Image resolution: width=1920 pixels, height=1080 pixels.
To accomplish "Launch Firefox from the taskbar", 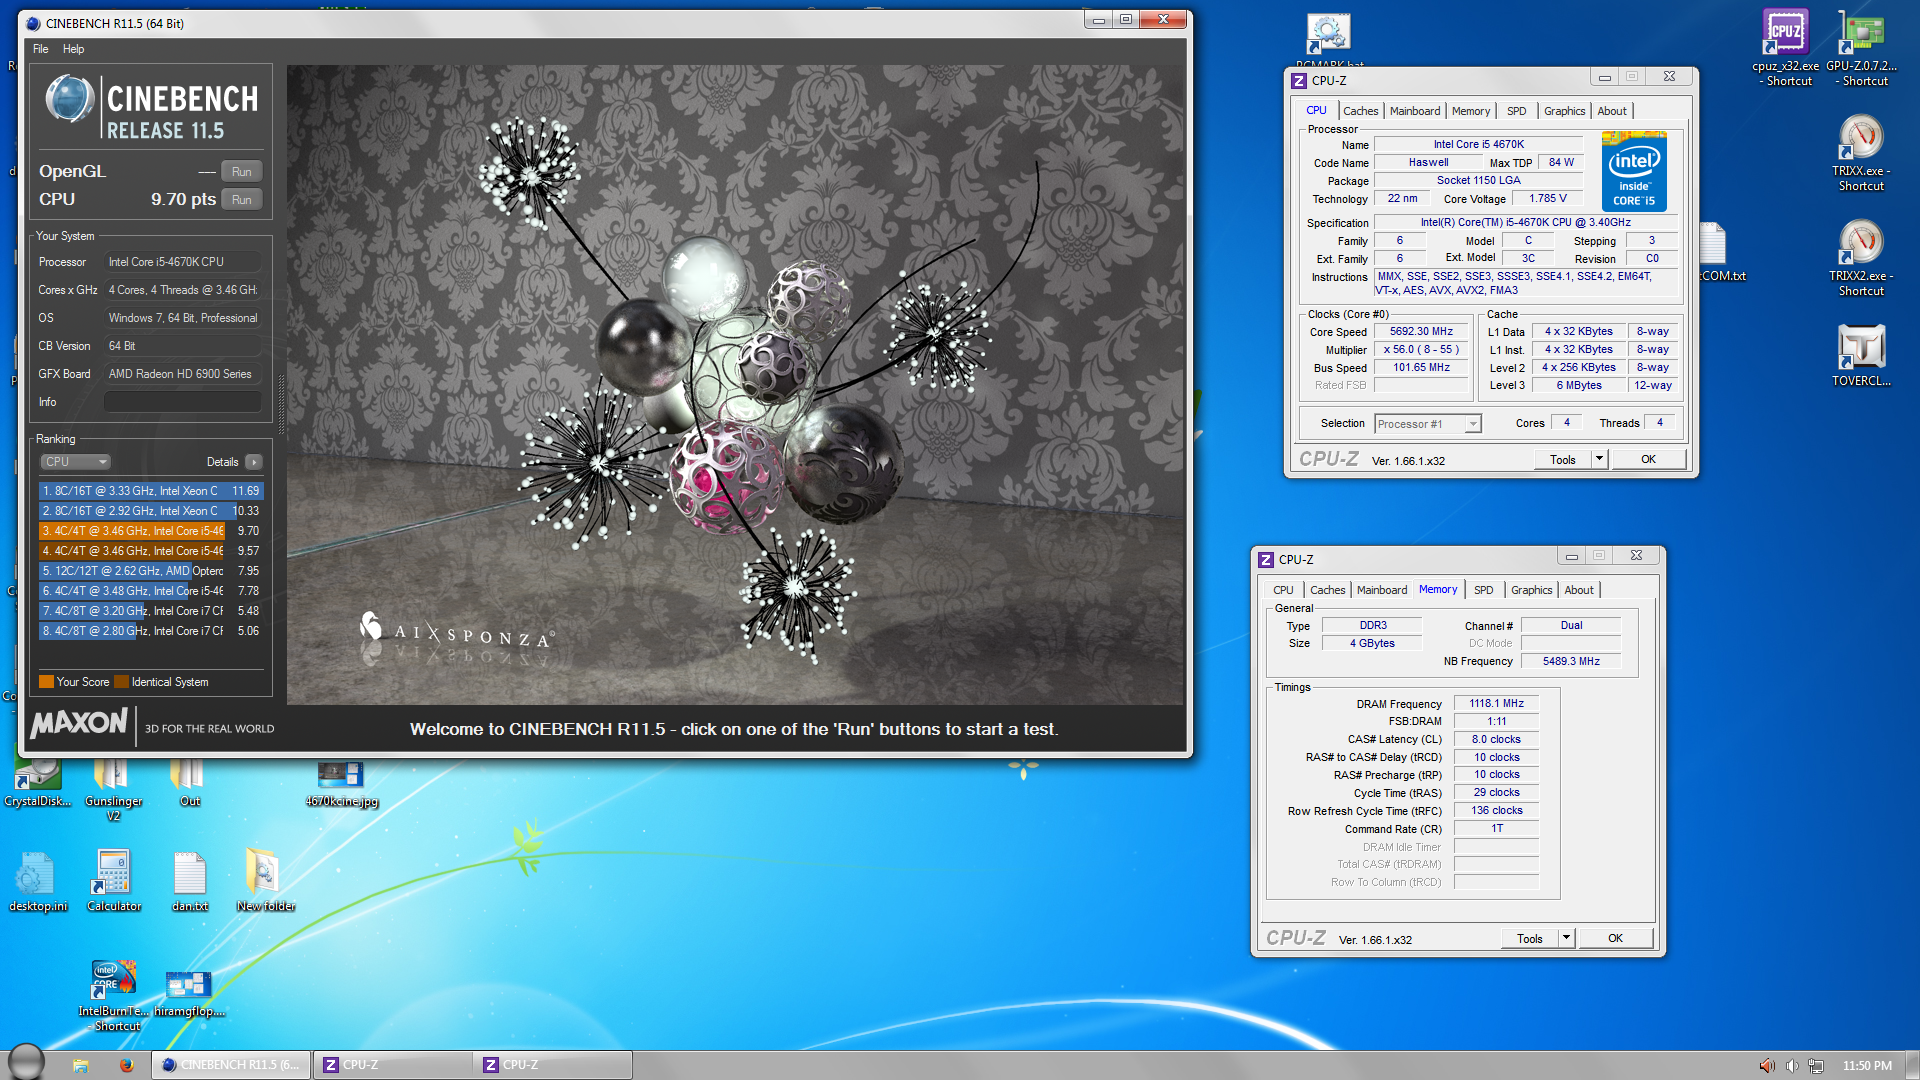I will click(x=126, y=1065).
